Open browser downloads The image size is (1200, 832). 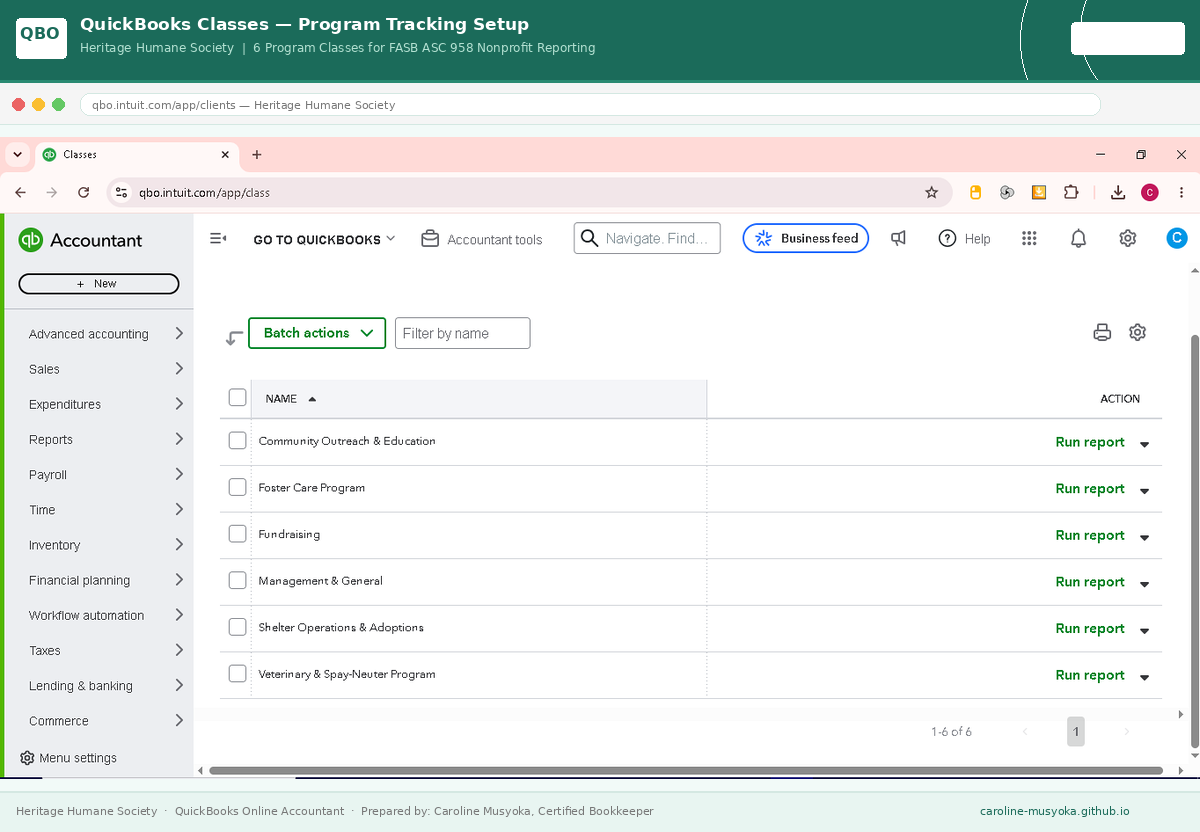pos(1118,192)
